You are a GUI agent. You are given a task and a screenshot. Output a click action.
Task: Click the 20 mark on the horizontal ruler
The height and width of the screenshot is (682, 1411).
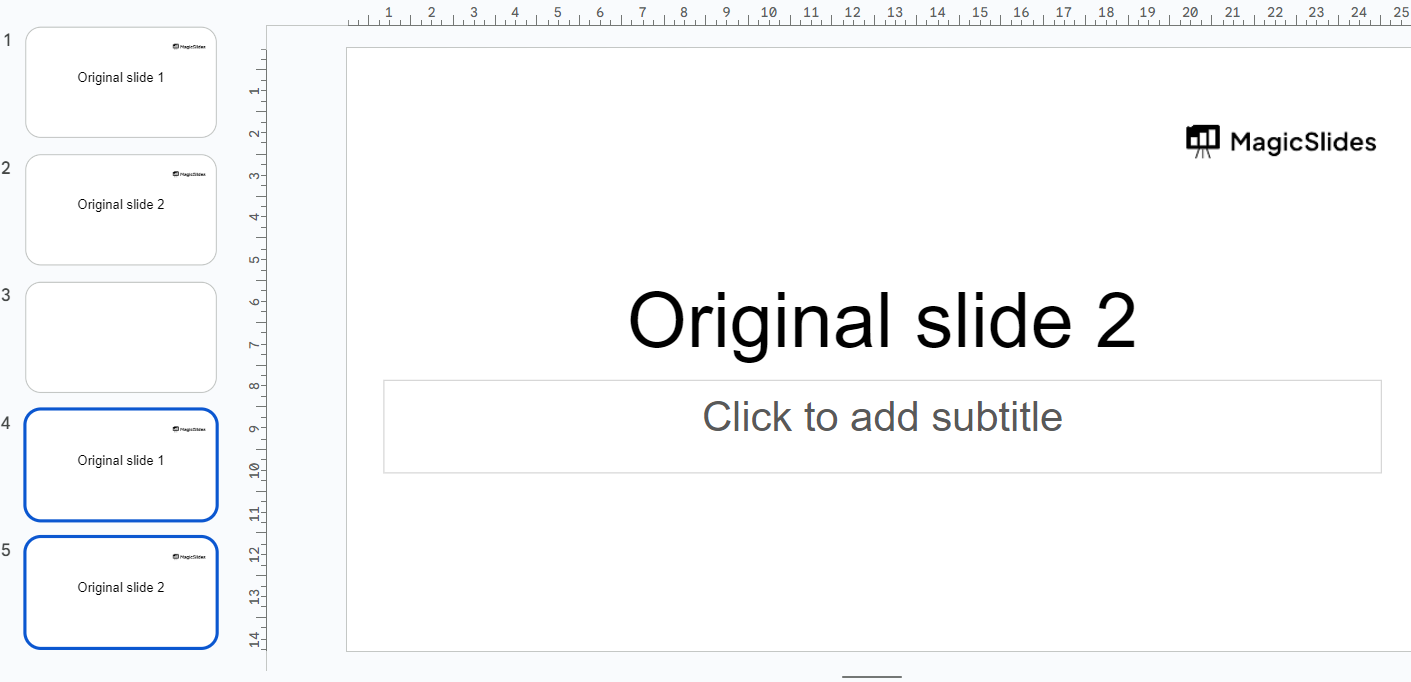click(1190, 13)
